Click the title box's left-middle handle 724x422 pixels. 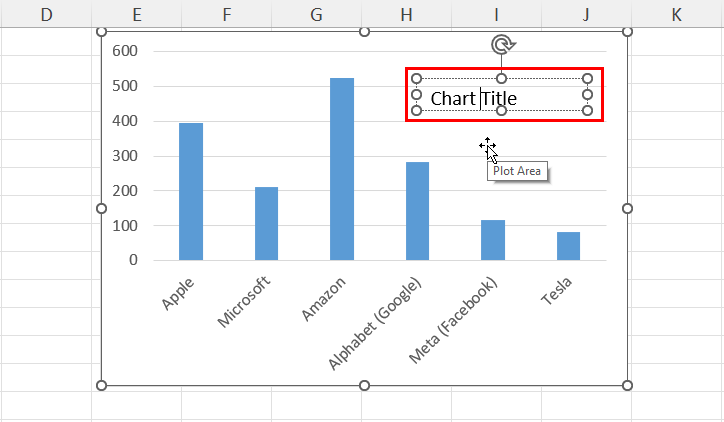point(416,95)
